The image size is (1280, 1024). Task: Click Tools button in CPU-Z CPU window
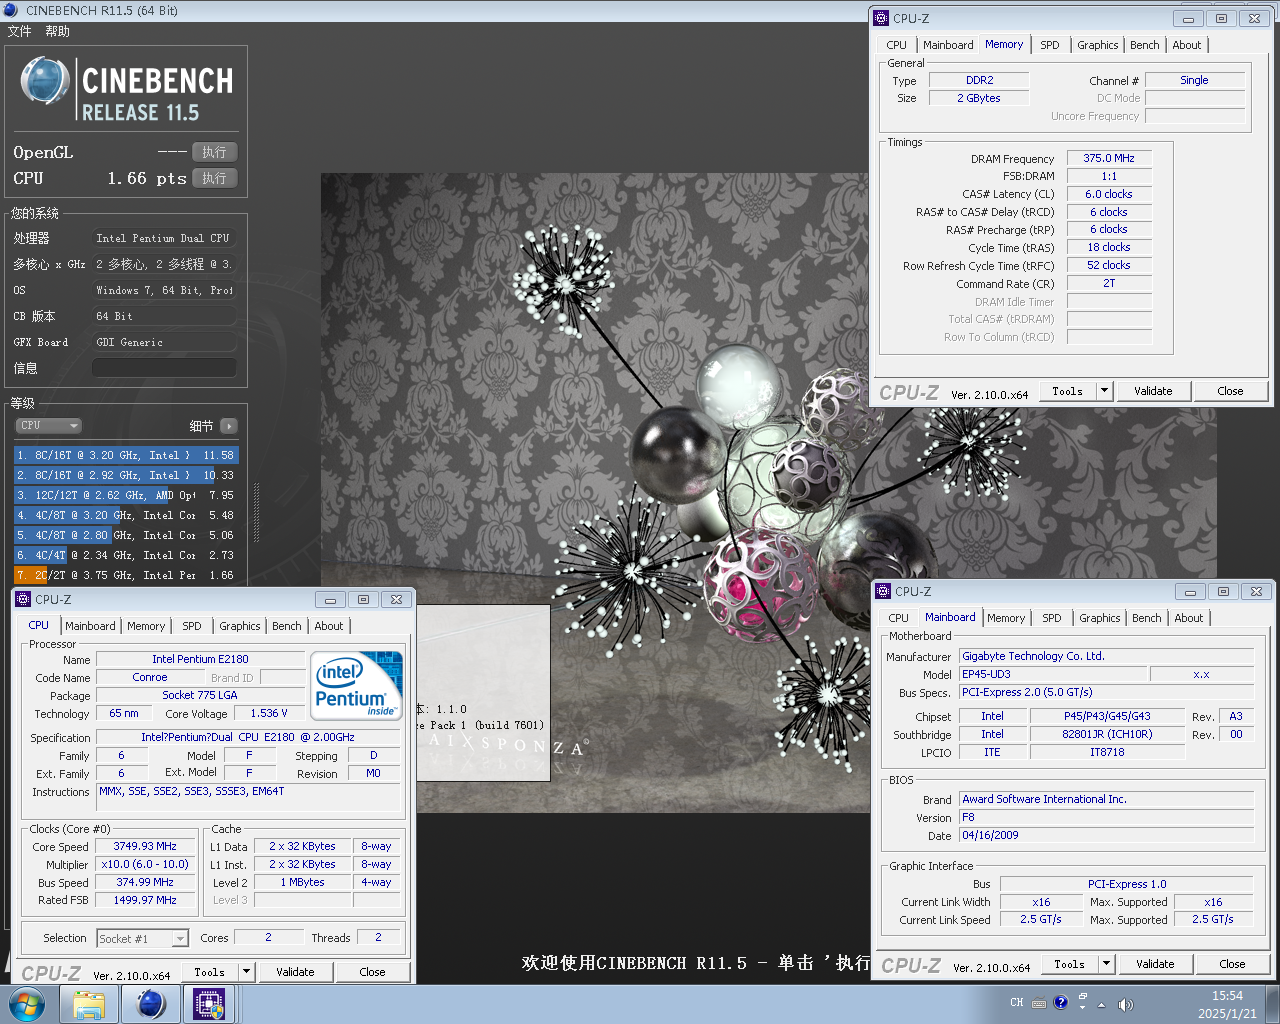pos(210,971)
